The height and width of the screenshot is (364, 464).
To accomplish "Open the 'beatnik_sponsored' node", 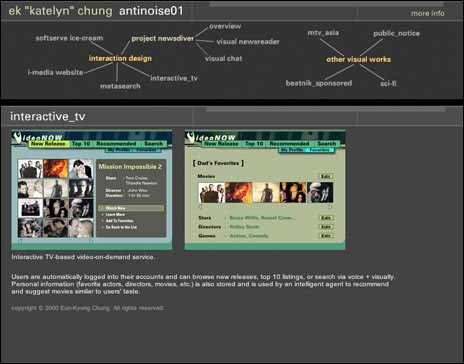I will click(x=319, y=83).
